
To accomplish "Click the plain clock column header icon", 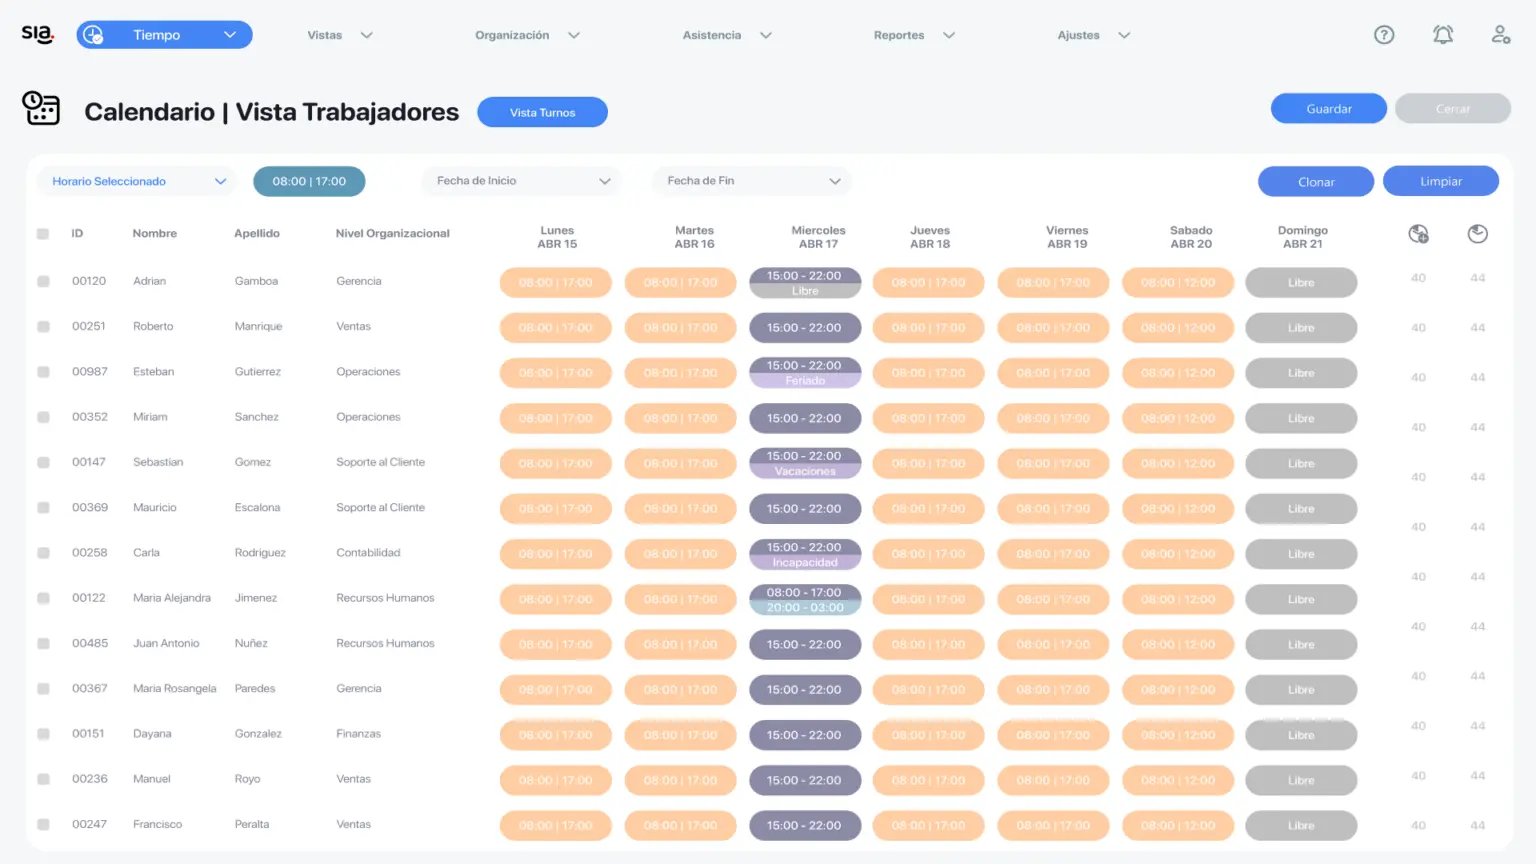I will (x=1477, y=234).
